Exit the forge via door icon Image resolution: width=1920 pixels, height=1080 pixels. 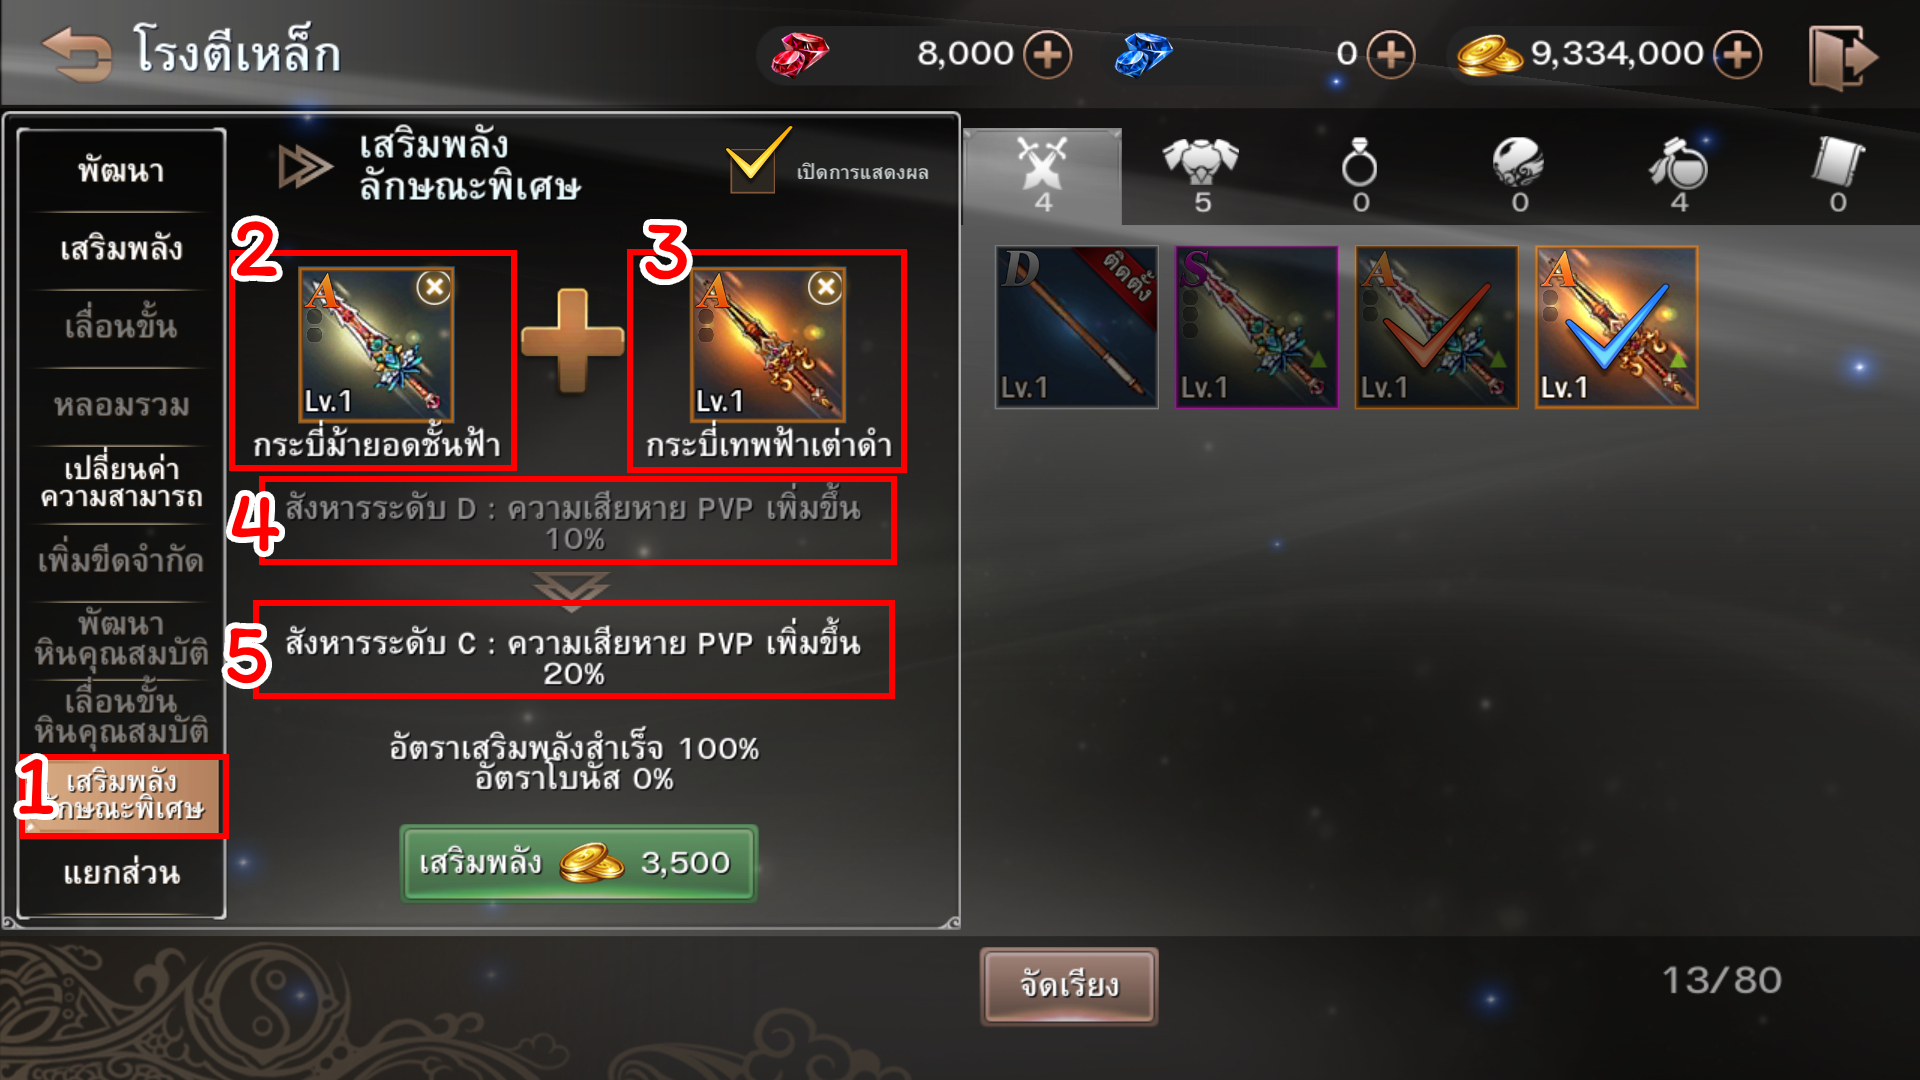click(x=1843, y=57)
